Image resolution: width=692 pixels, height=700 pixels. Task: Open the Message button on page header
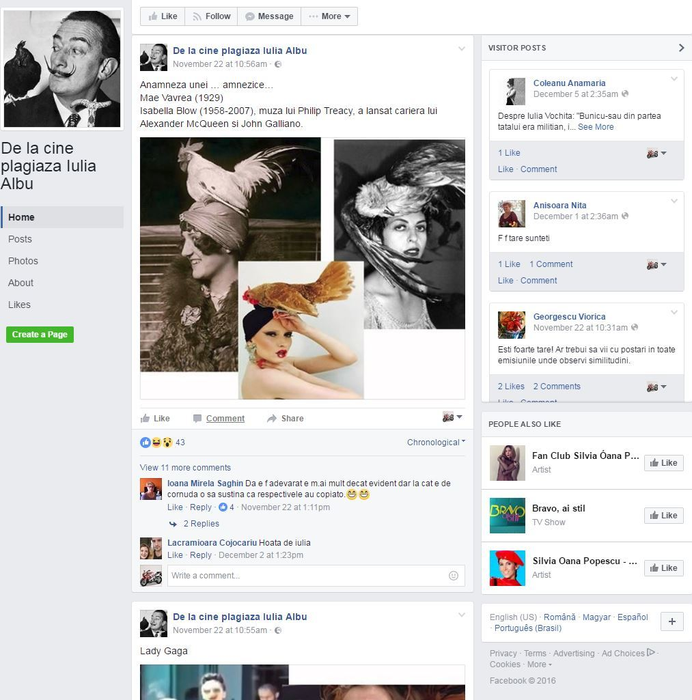pyautogui.click(x=269, y=17)
